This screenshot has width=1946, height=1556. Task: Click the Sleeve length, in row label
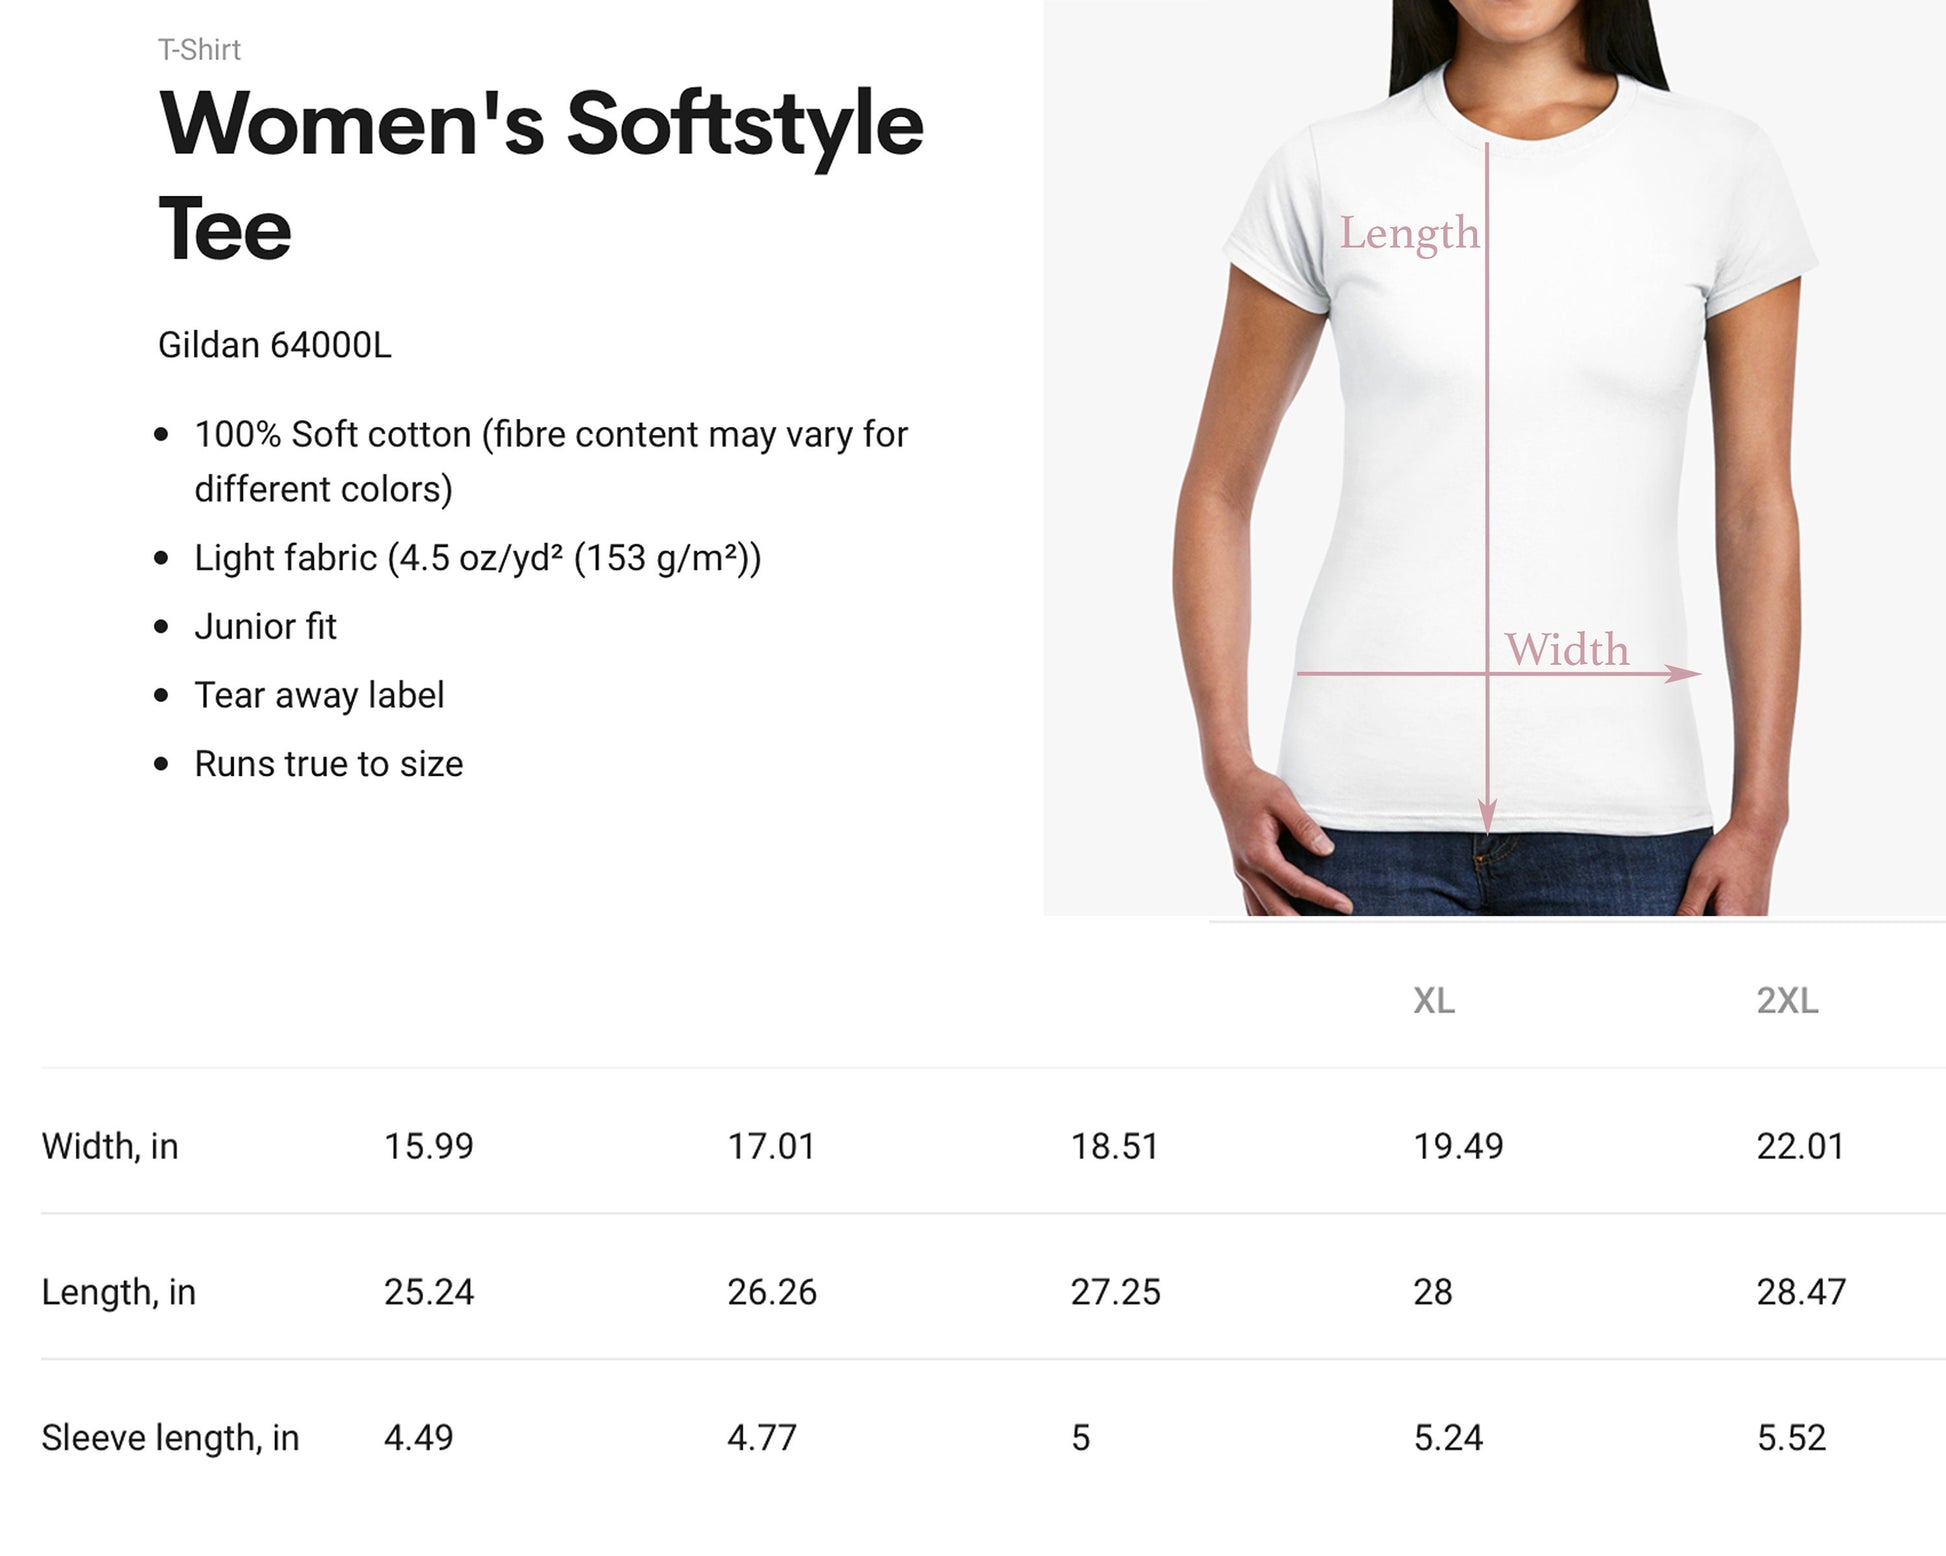coord(170,1438)
